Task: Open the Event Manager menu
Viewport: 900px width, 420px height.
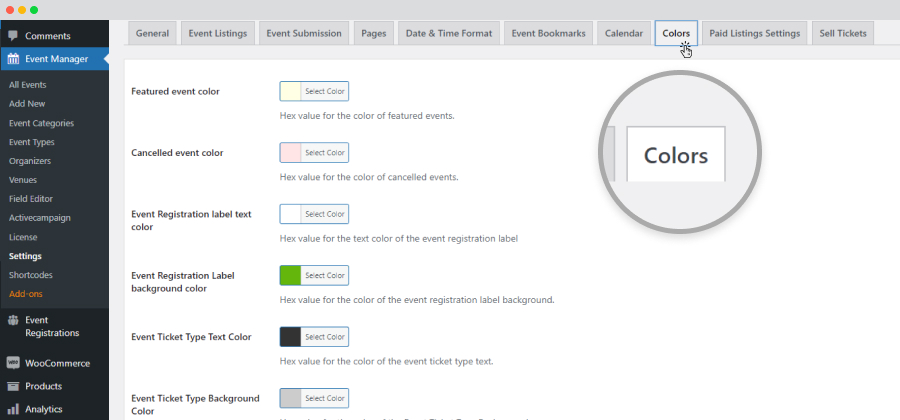Action: pyautogui.click(x=55, y=59)
